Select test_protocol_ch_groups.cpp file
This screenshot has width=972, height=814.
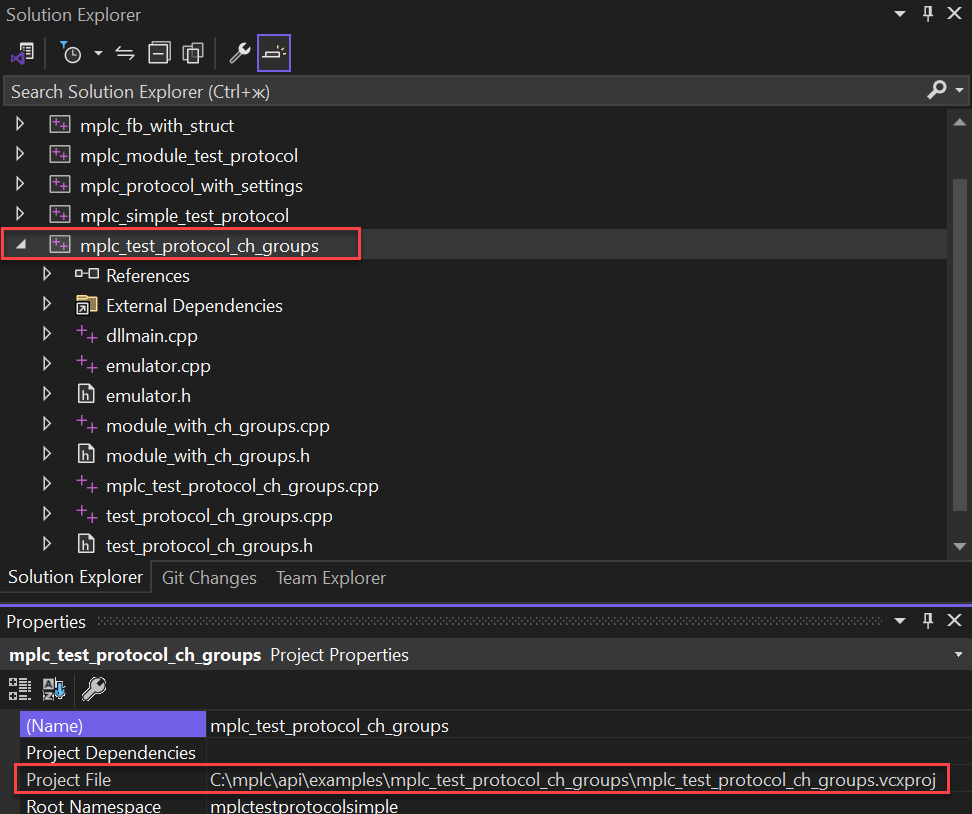(219, 516)
